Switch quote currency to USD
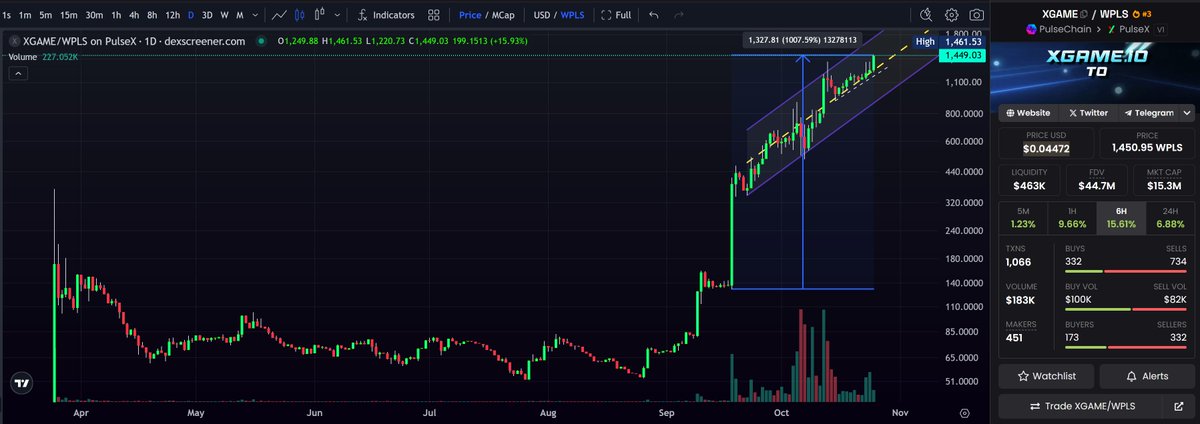 click(x=542, y=15)
